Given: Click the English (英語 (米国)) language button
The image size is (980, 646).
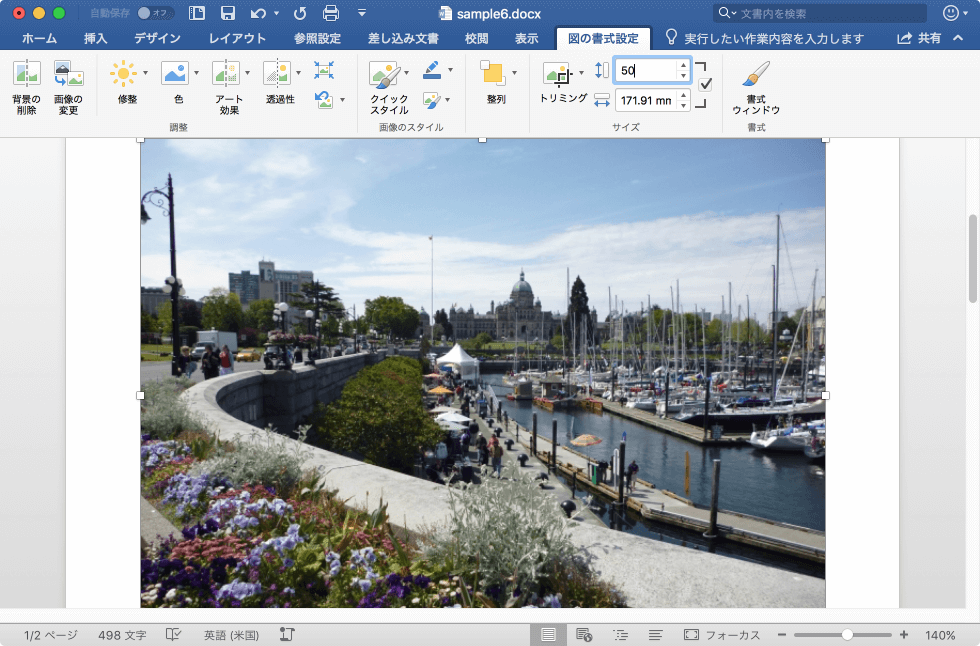Looking at the screenshot, I should tap(231, 635).
